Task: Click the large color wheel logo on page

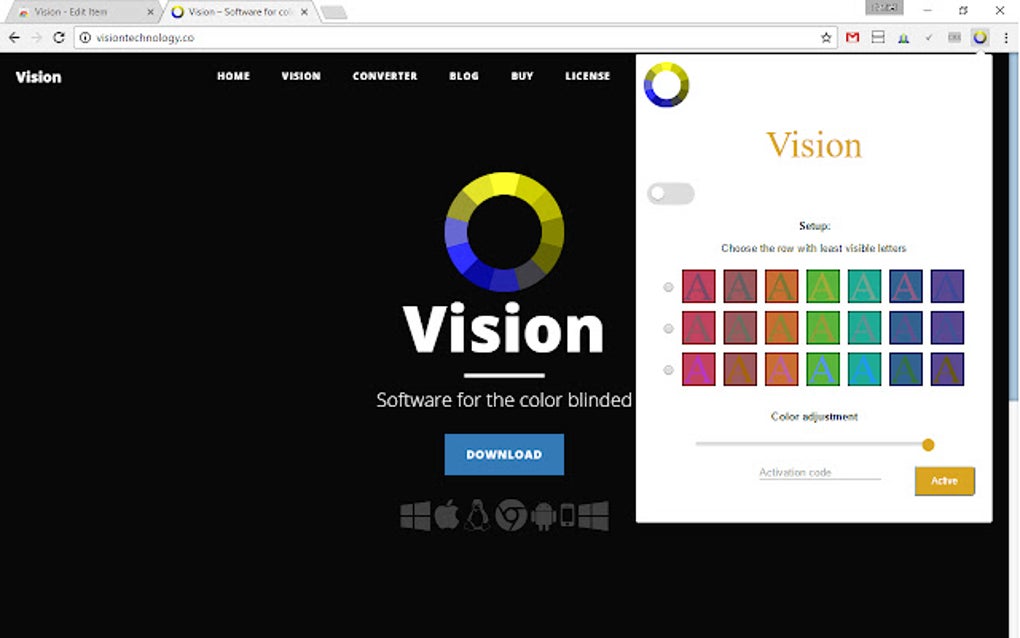Action: 504,232
